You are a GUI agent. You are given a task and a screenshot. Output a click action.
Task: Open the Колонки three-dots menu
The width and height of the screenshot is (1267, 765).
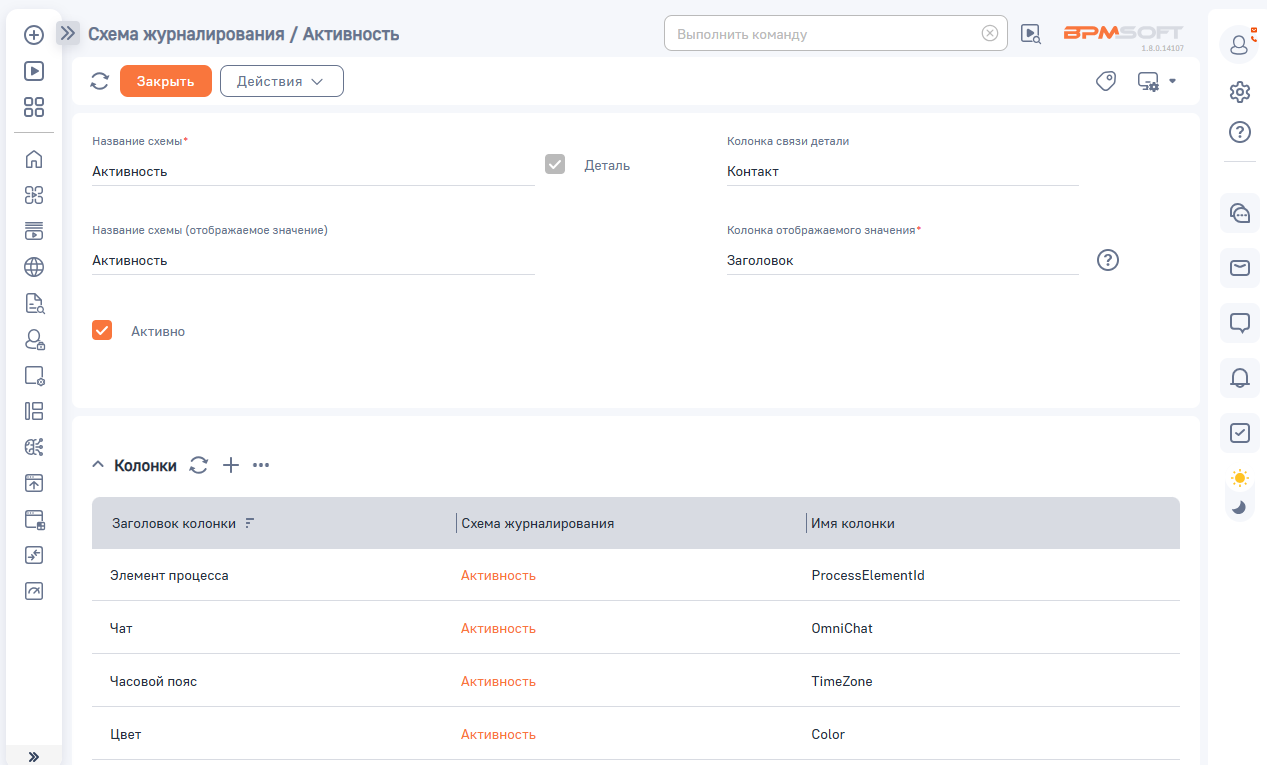tap(261, 465)
